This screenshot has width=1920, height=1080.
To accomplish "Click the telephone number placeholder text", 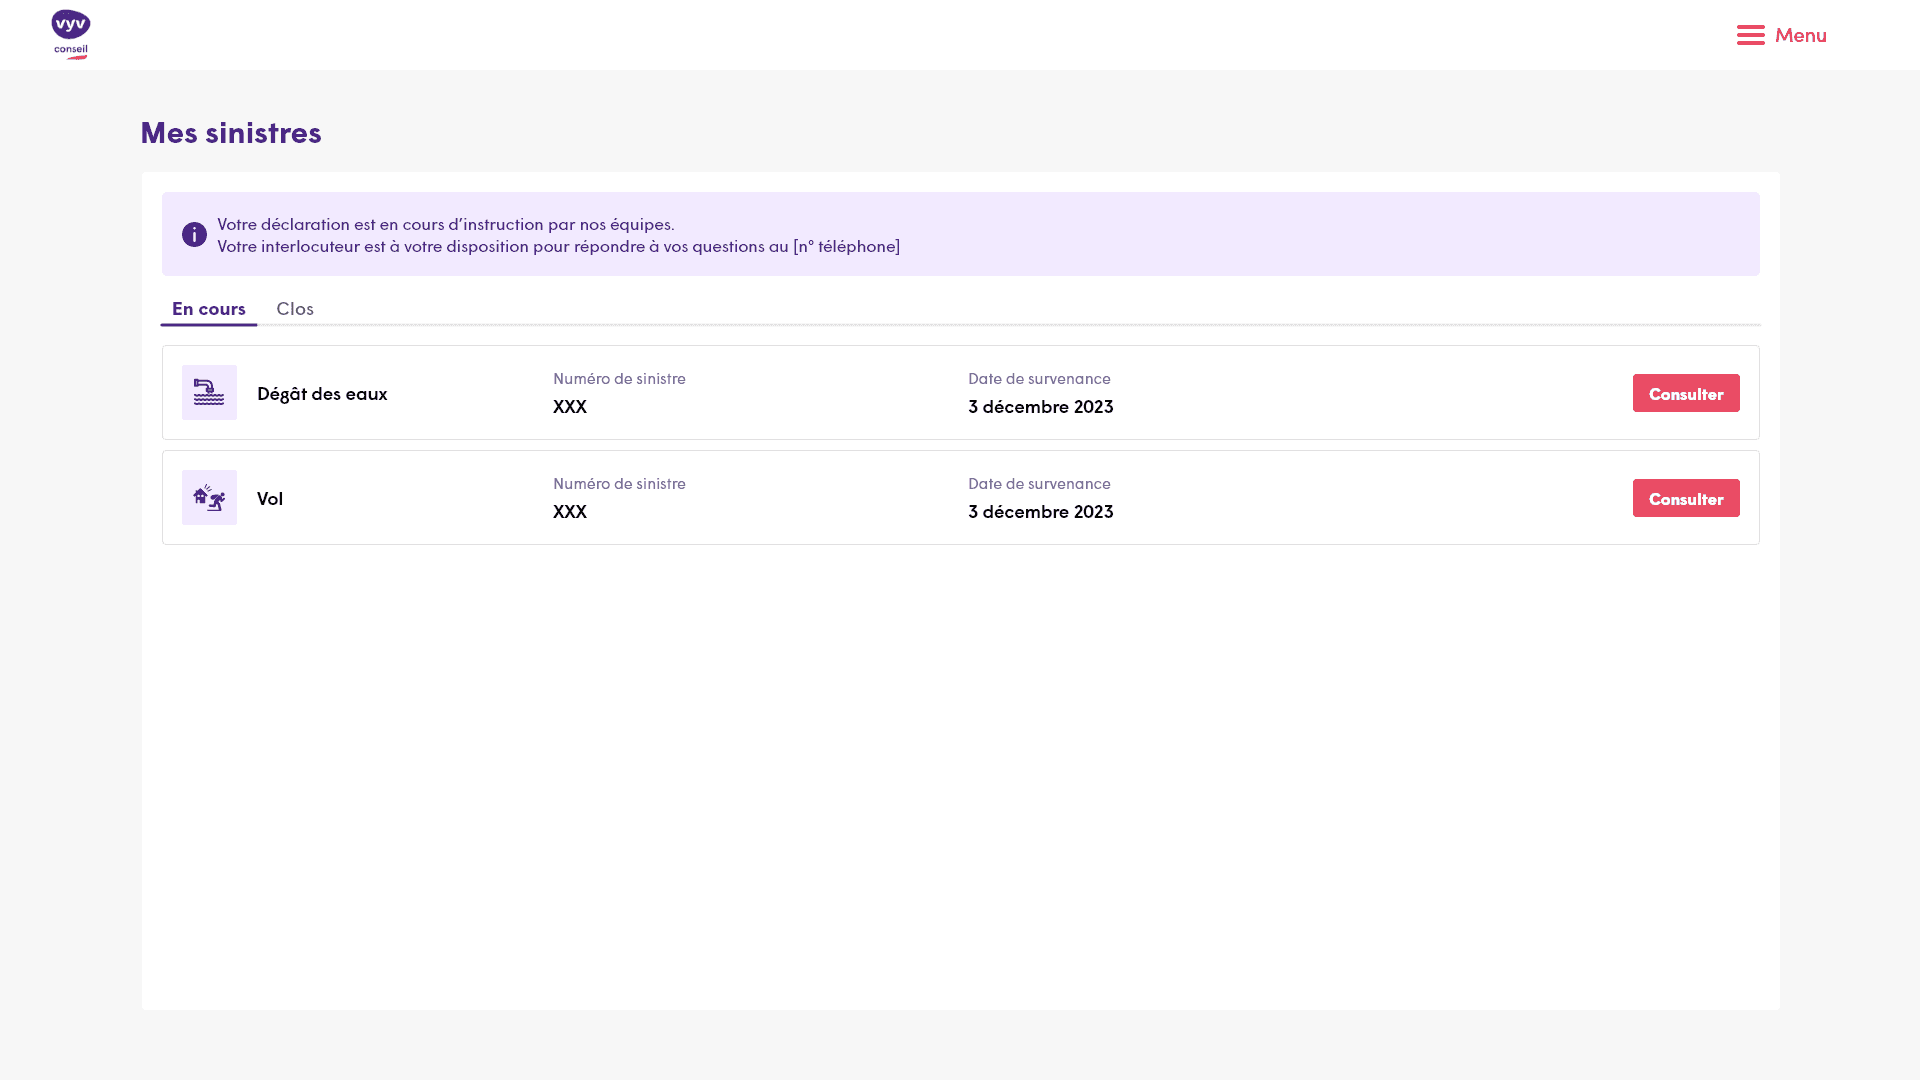I will tap(846, 246).
